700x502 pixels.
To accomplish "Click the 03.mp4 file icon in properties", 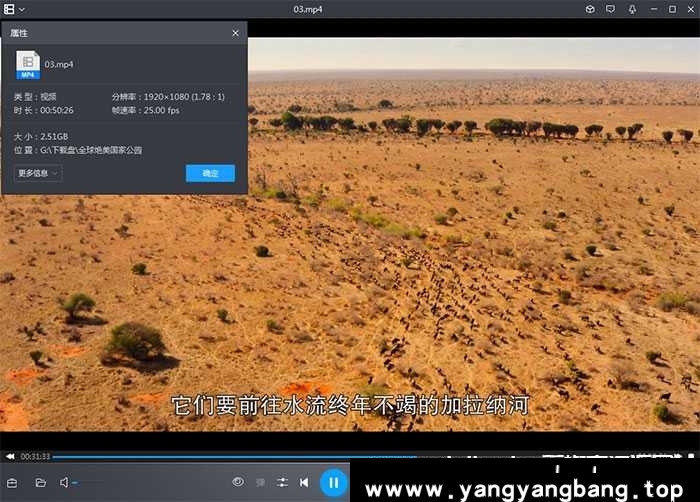I will point(28,65).
